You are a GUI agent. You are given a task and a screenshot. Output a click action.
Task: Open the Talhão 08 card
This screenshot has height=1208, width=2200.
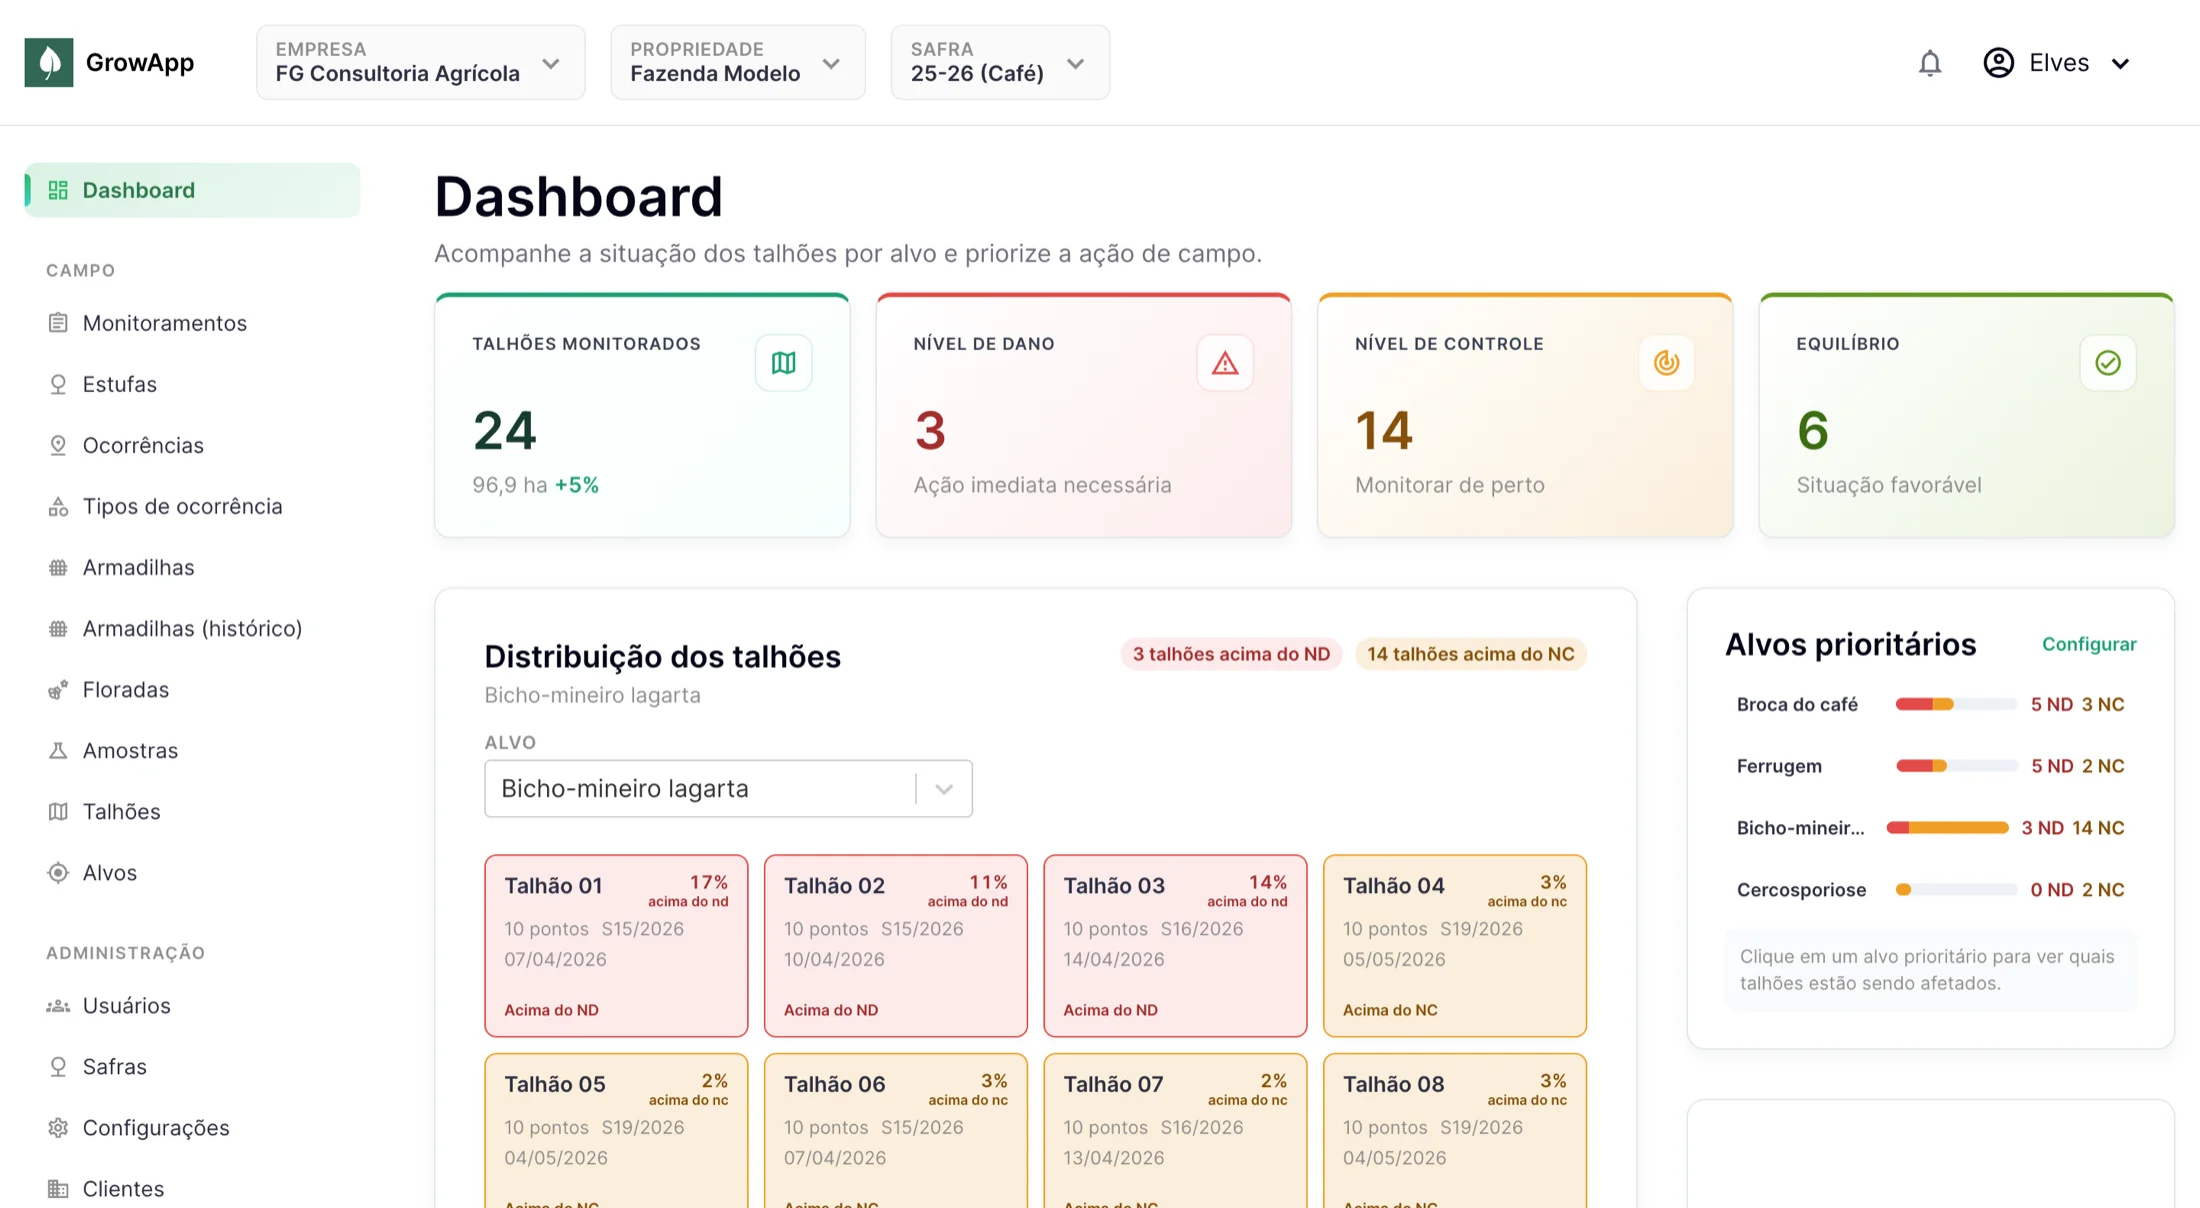[1455, 1131]
